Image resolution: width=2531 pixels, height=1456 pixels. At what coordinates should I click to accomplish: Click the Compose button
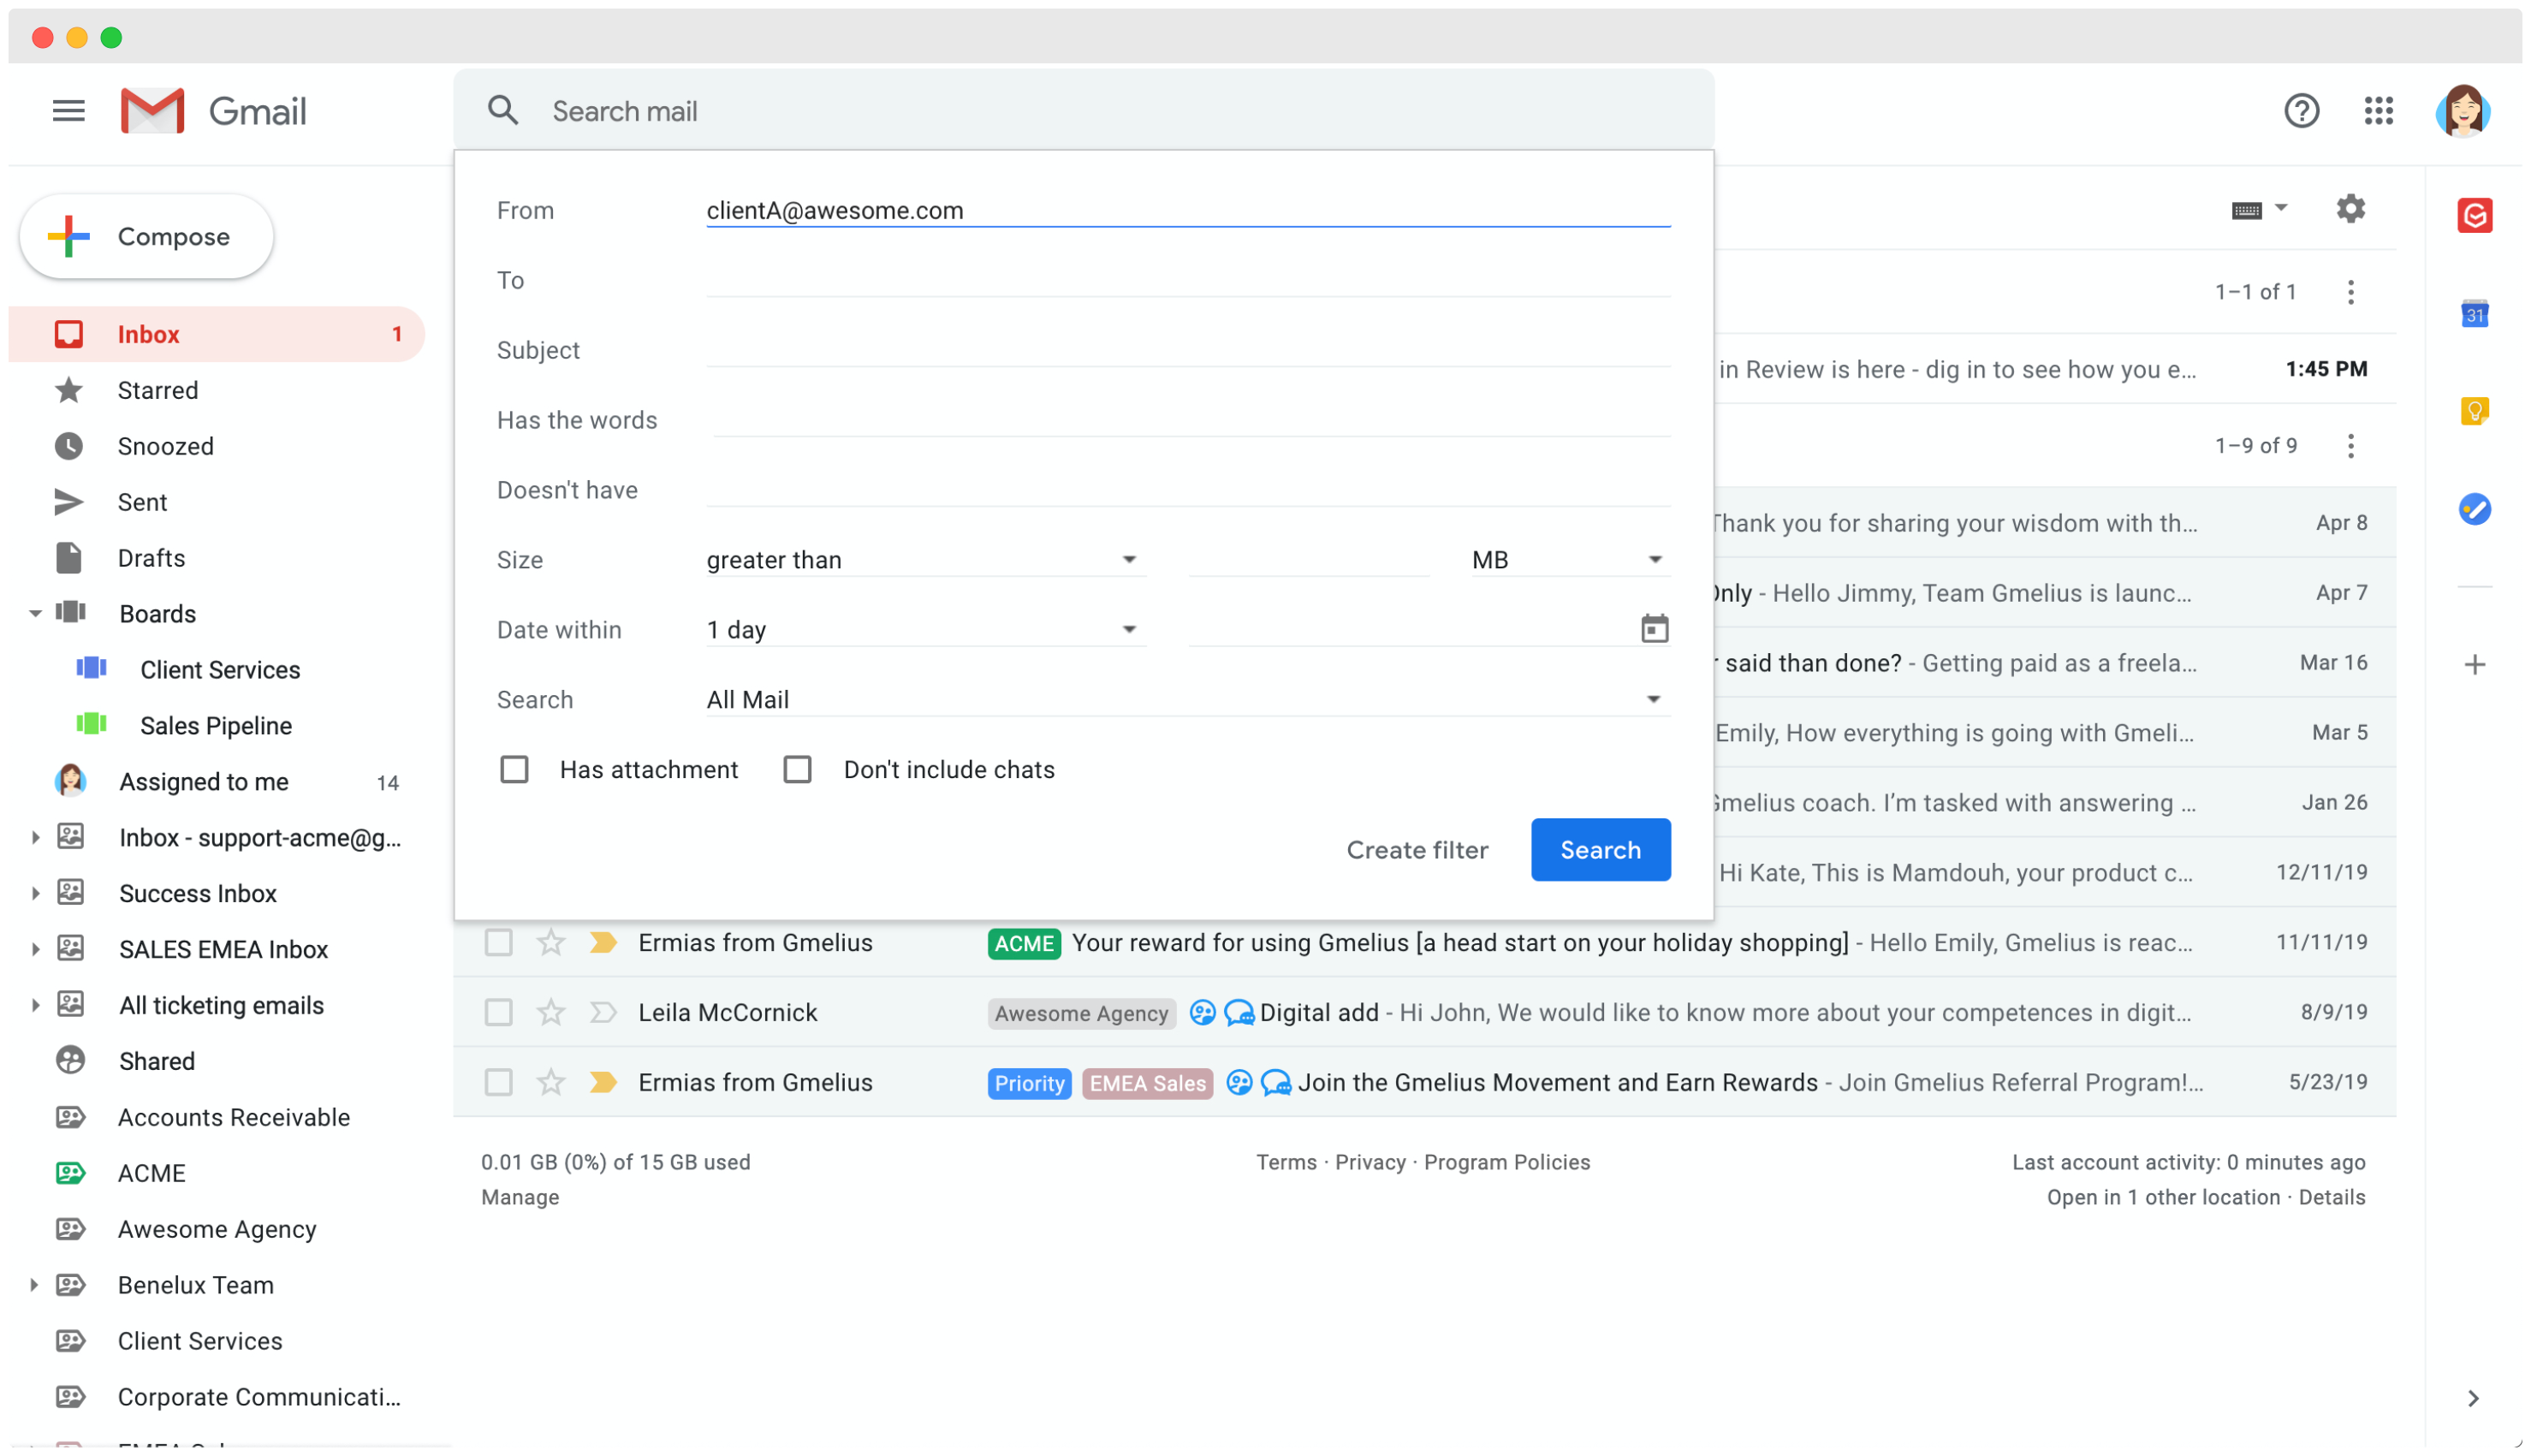146,237
